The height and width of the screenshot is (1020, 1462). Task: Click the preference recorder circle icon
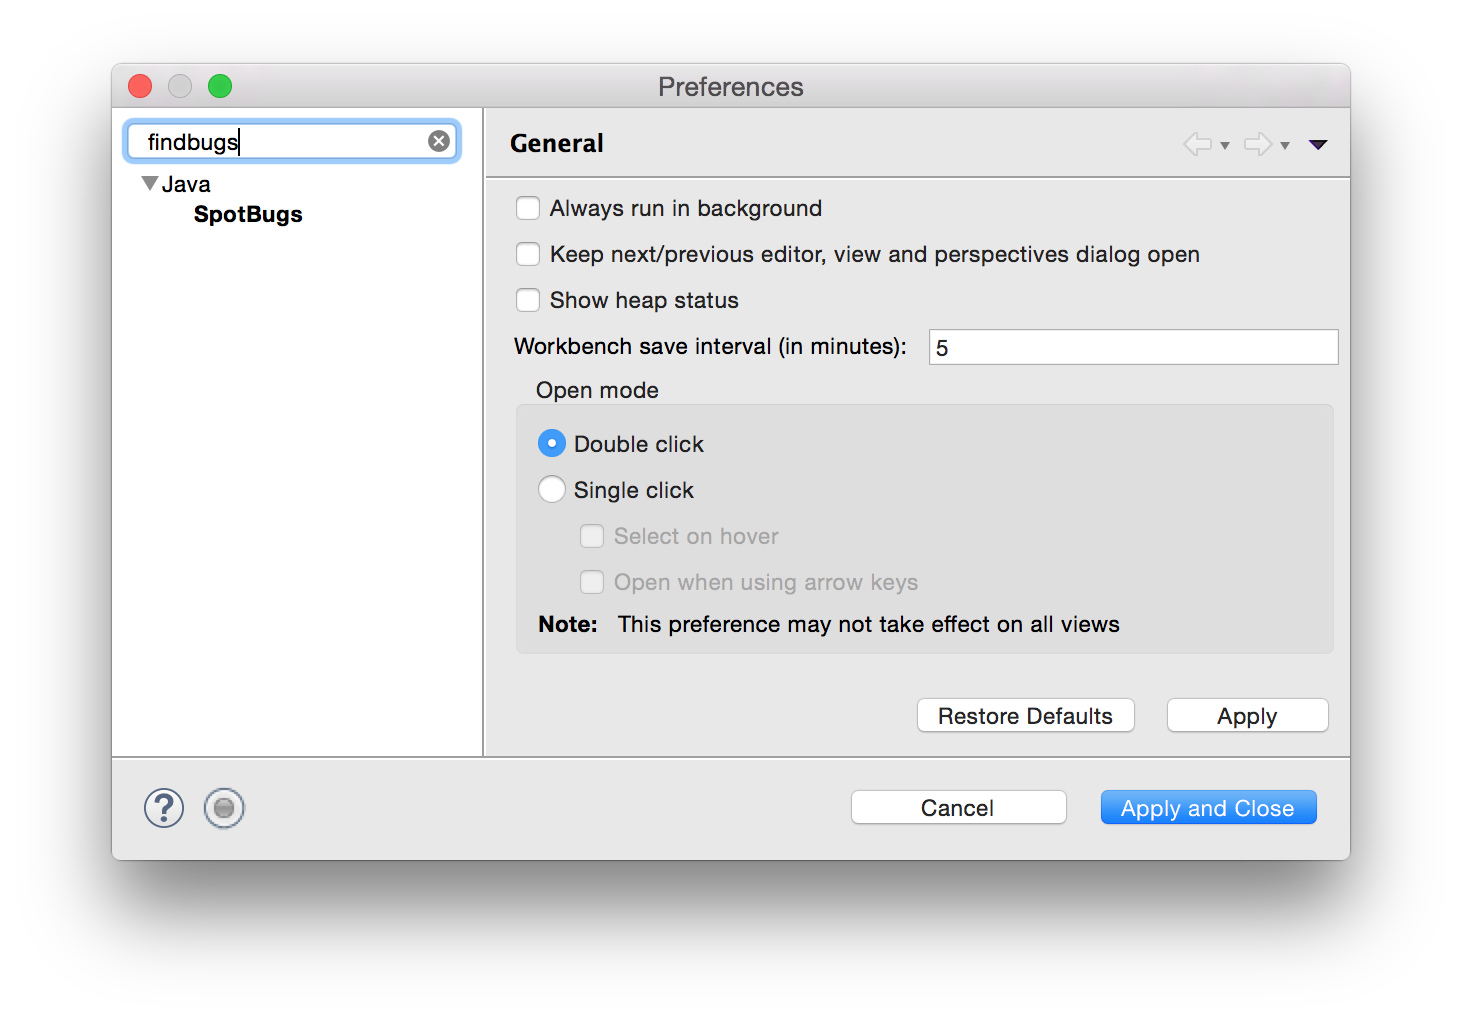224,808
